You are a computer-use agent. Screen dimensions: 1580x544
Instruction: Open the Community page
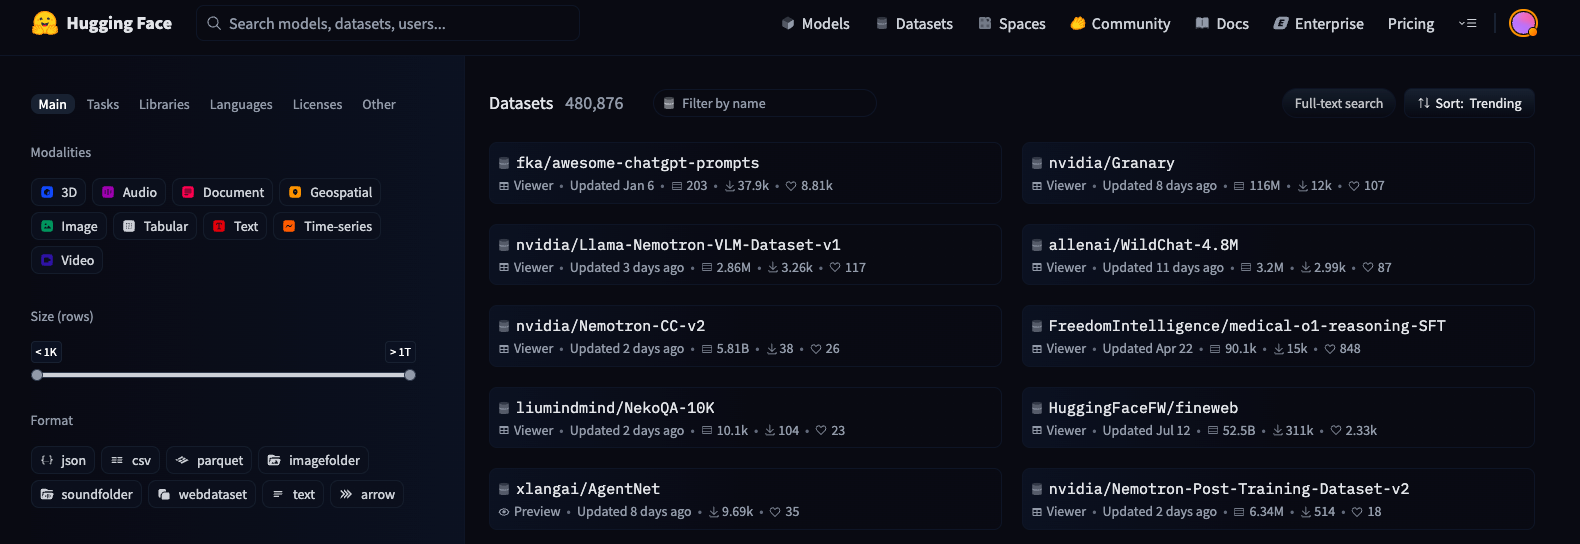1120,23
